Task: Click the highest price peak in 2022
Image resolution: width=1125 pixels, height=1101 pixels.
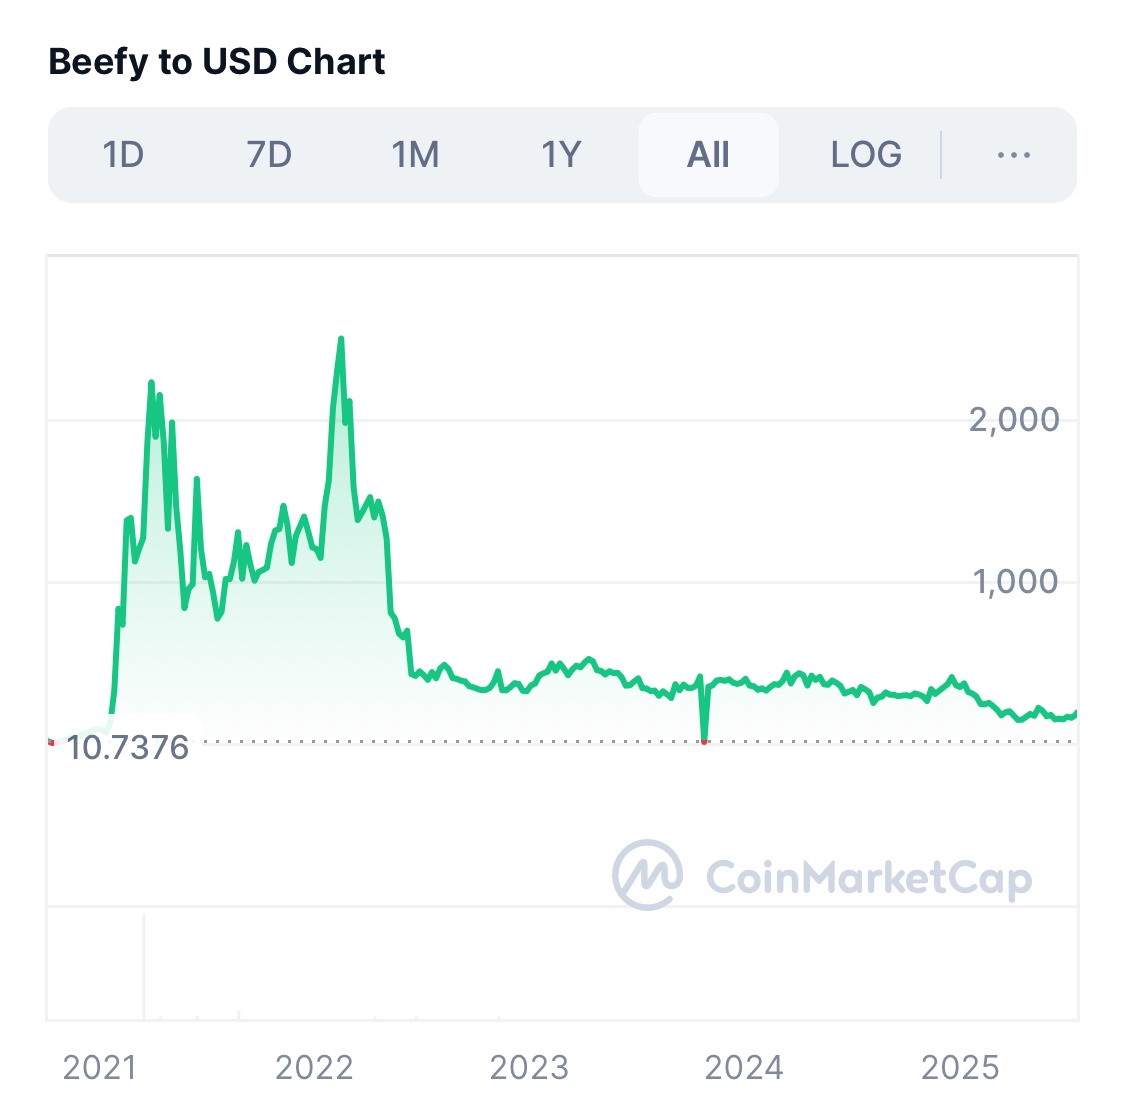Action: coord(341,340)
